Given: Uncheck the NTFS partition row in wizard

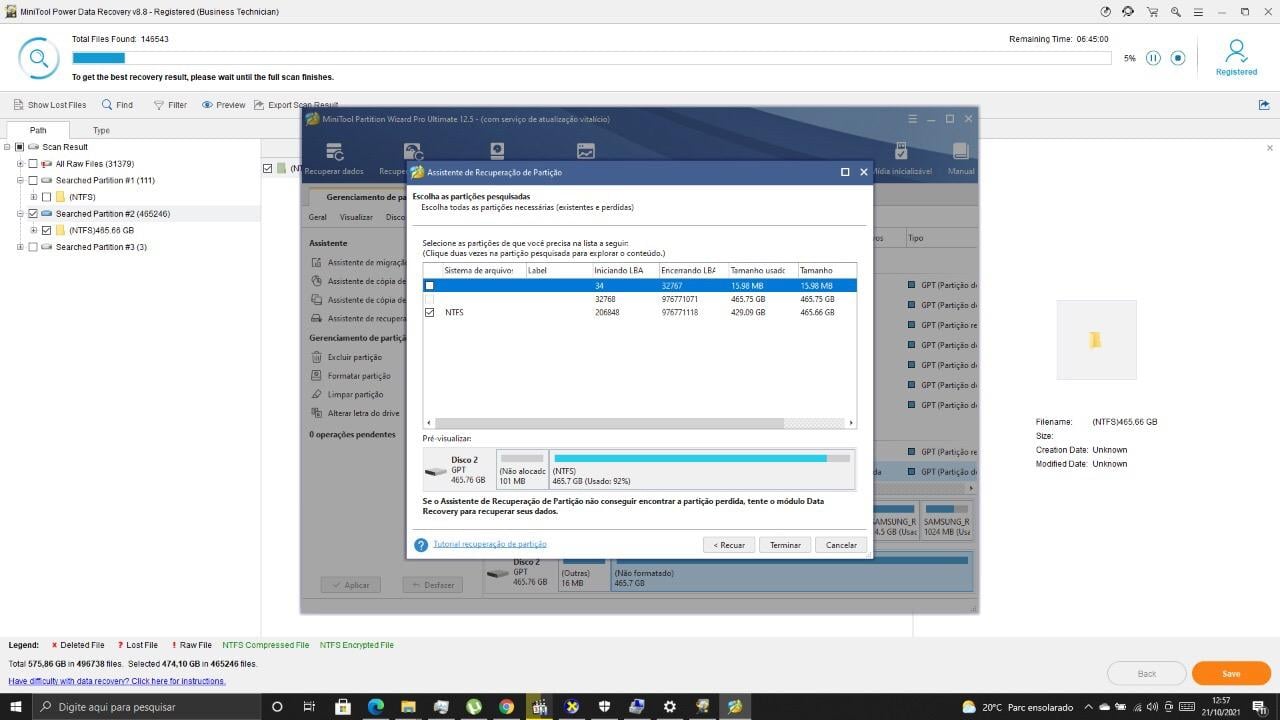Looking at the screenshot, I should (x=430, y=312).
